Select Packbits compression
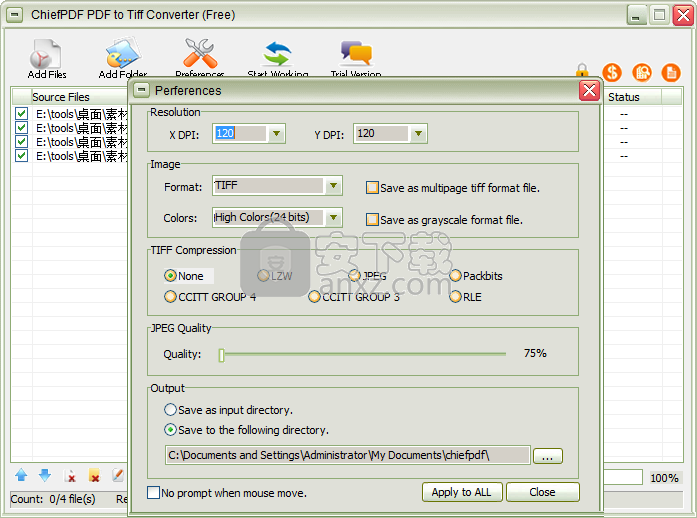Screen dimensions: 697x518 tap(455, 276)
